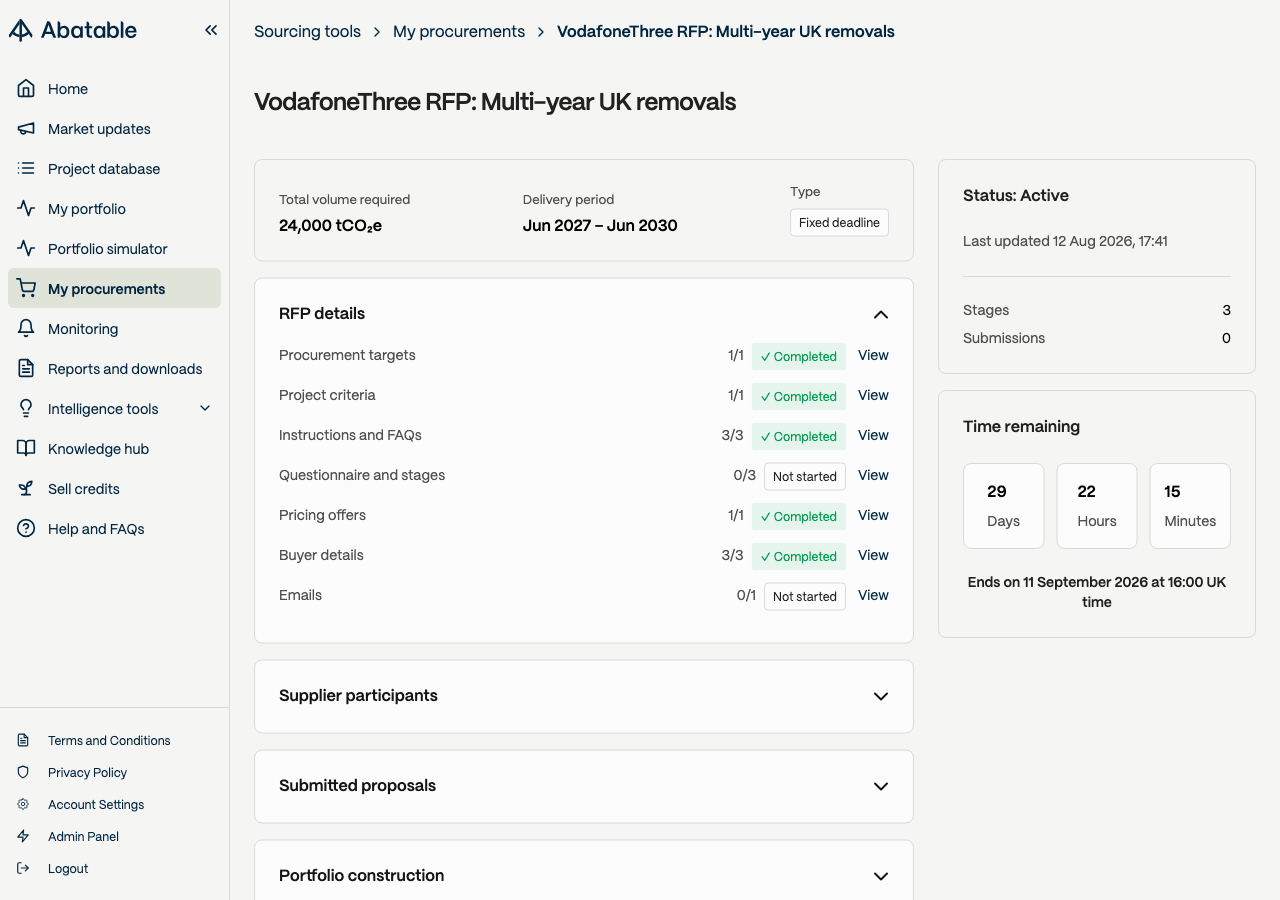Viewport: 1280px width, 900px height.
Task: Open Home in the sidebar
Action: pos(114,89)
